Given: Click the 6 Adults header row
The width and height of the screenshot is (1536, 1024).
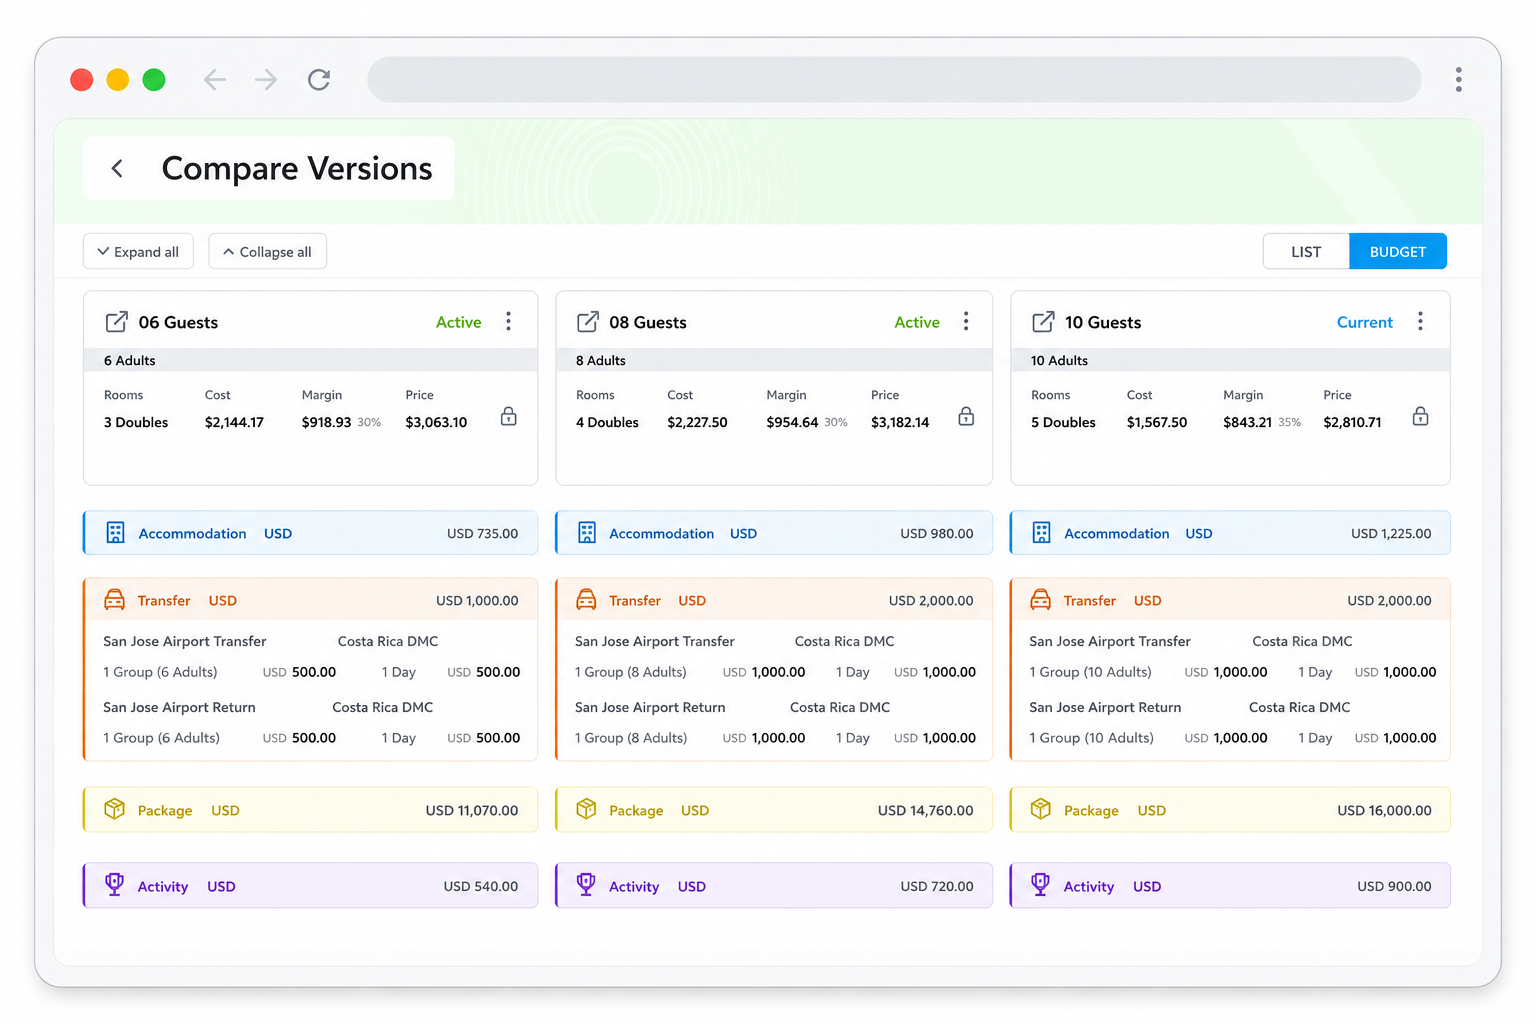Looking at the screenshot, I should (x=310, y=360).
